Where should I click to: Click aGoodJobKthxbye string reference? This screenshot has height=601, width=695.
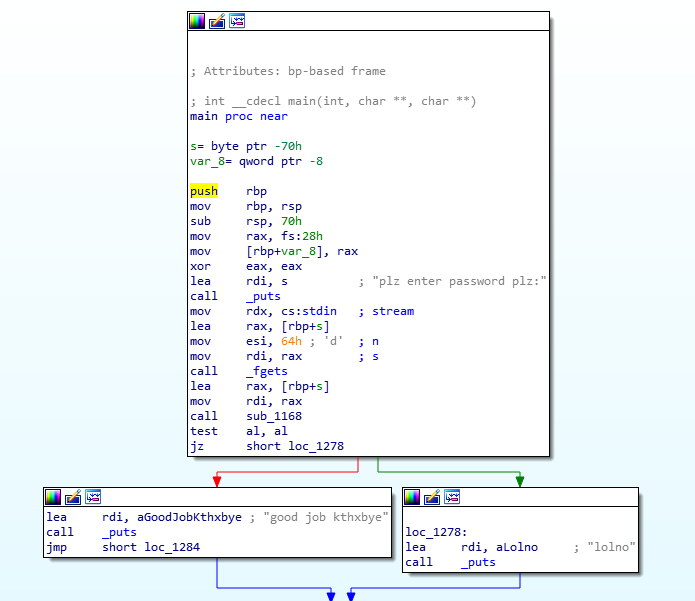pyautogui.click(x=189, y=517)
